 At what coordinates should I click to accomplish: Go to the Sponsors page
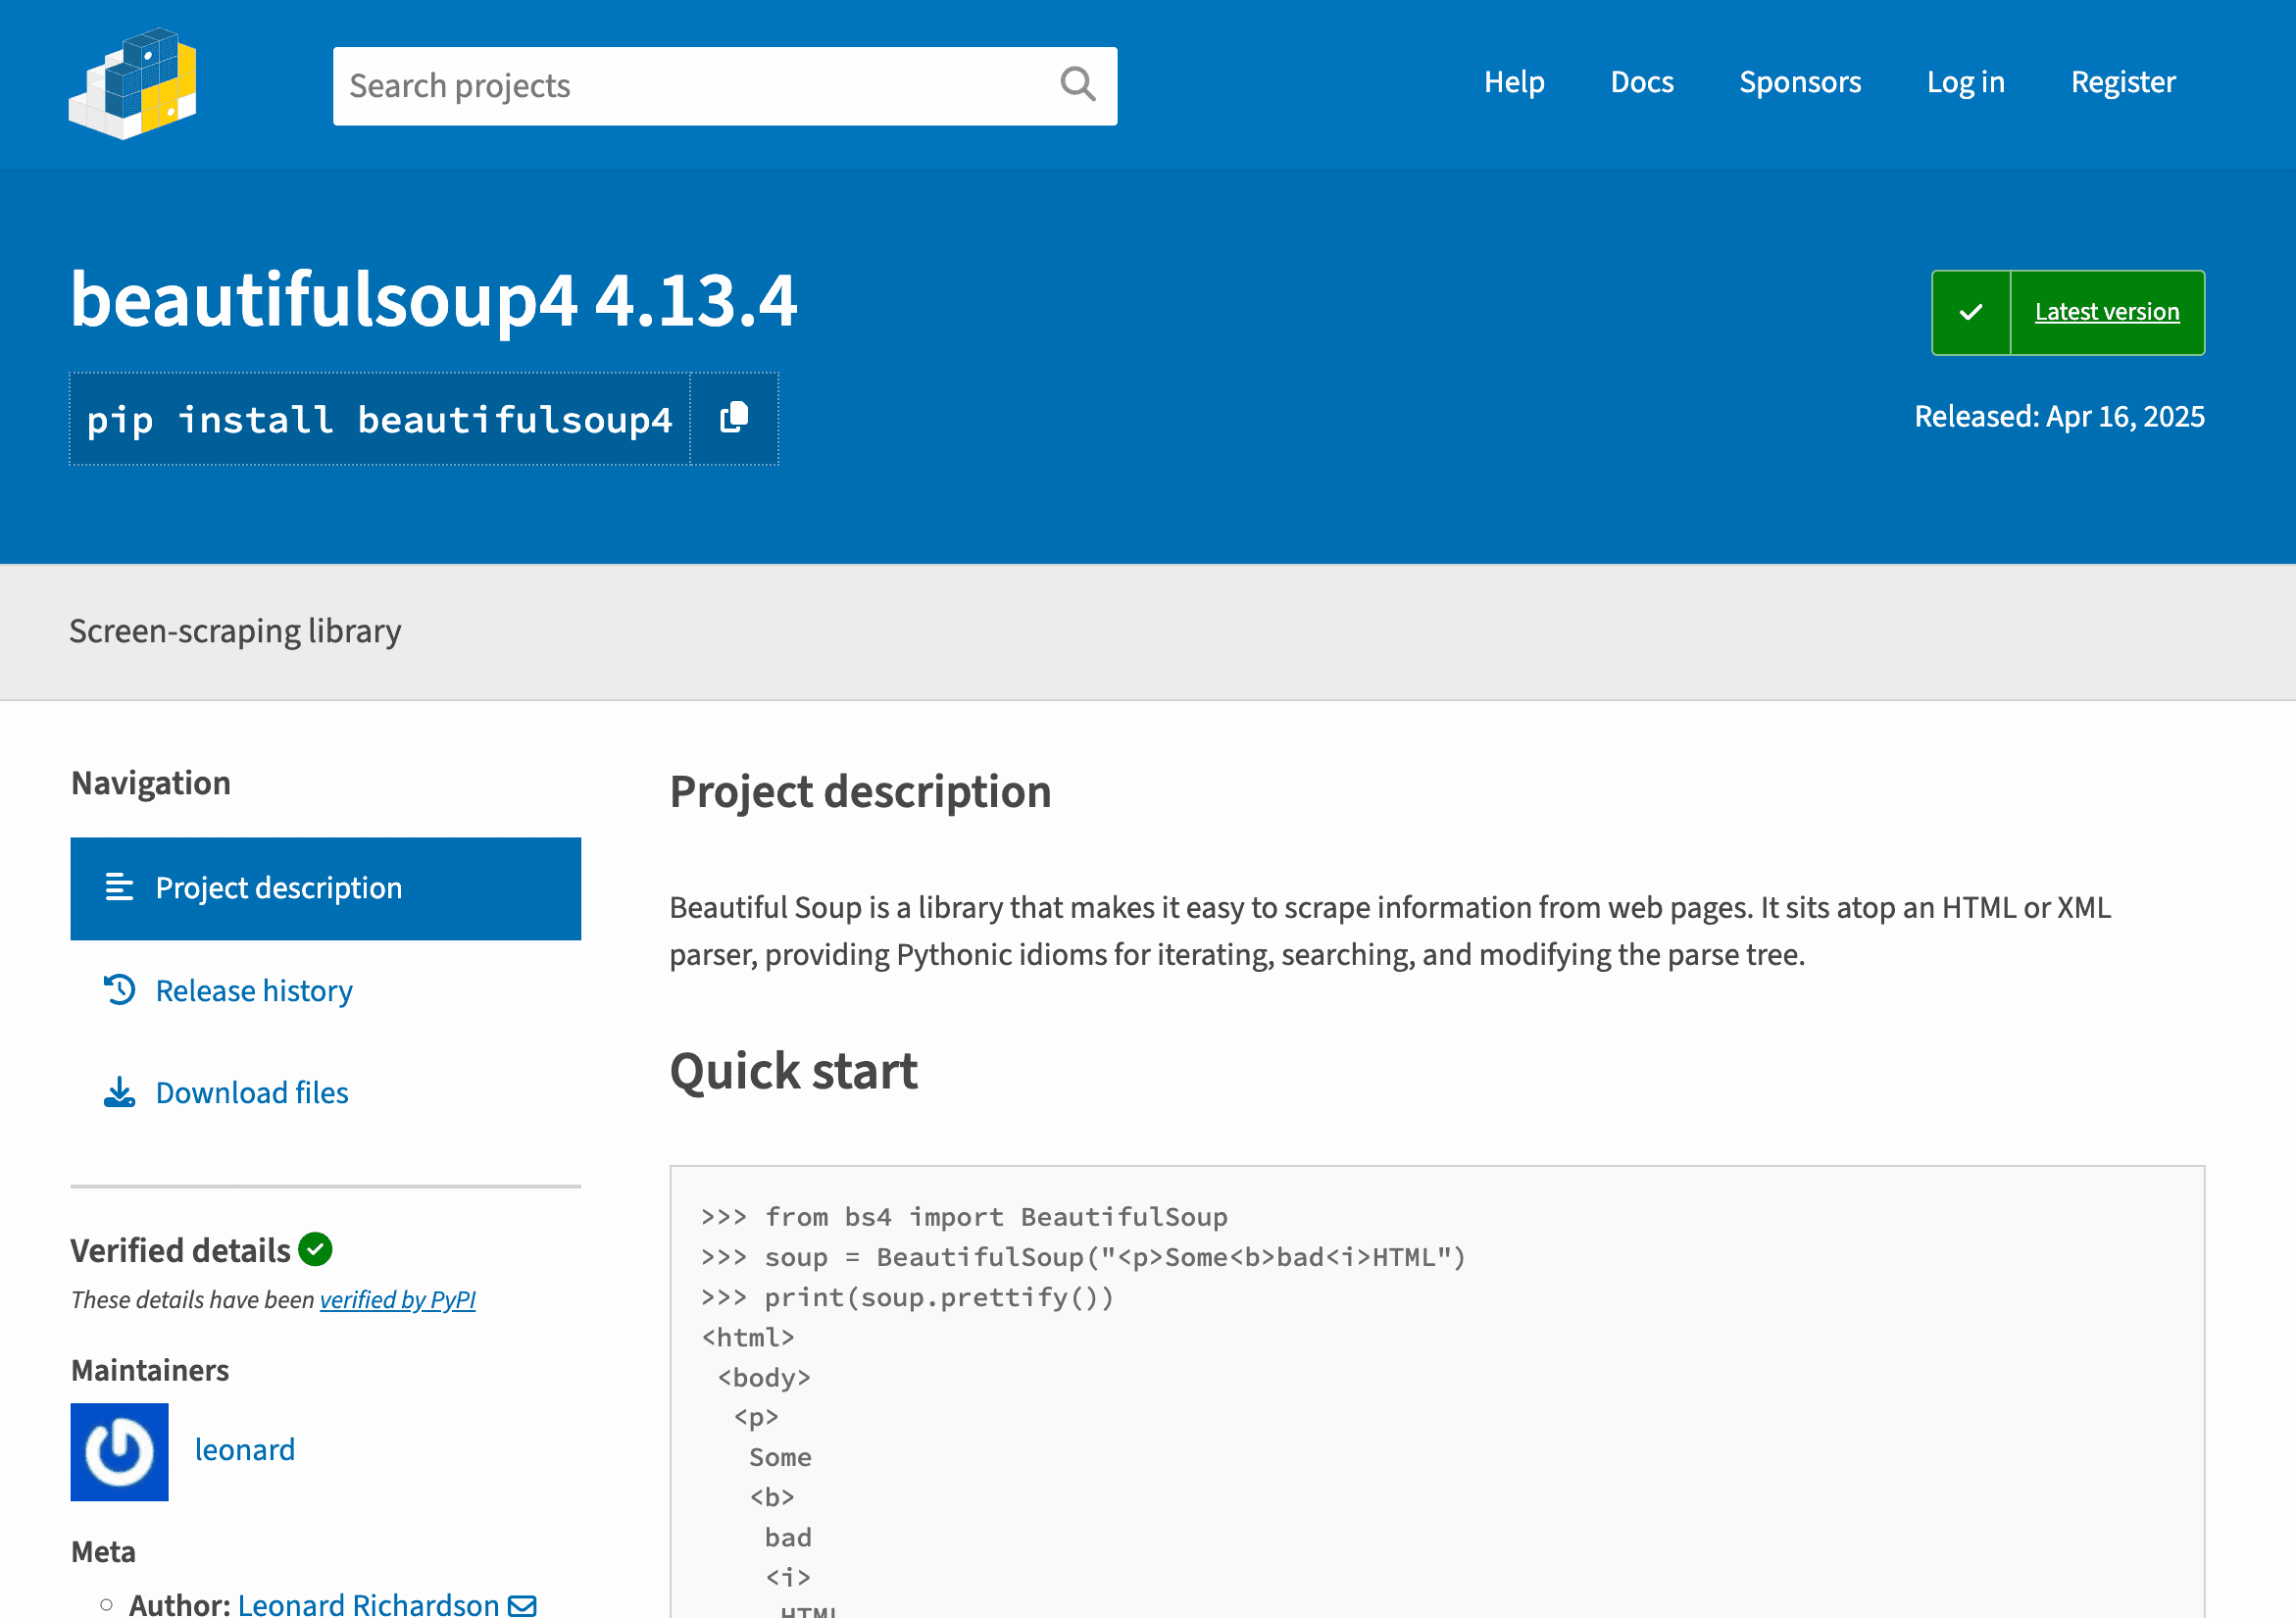(x=1800, y=82)
